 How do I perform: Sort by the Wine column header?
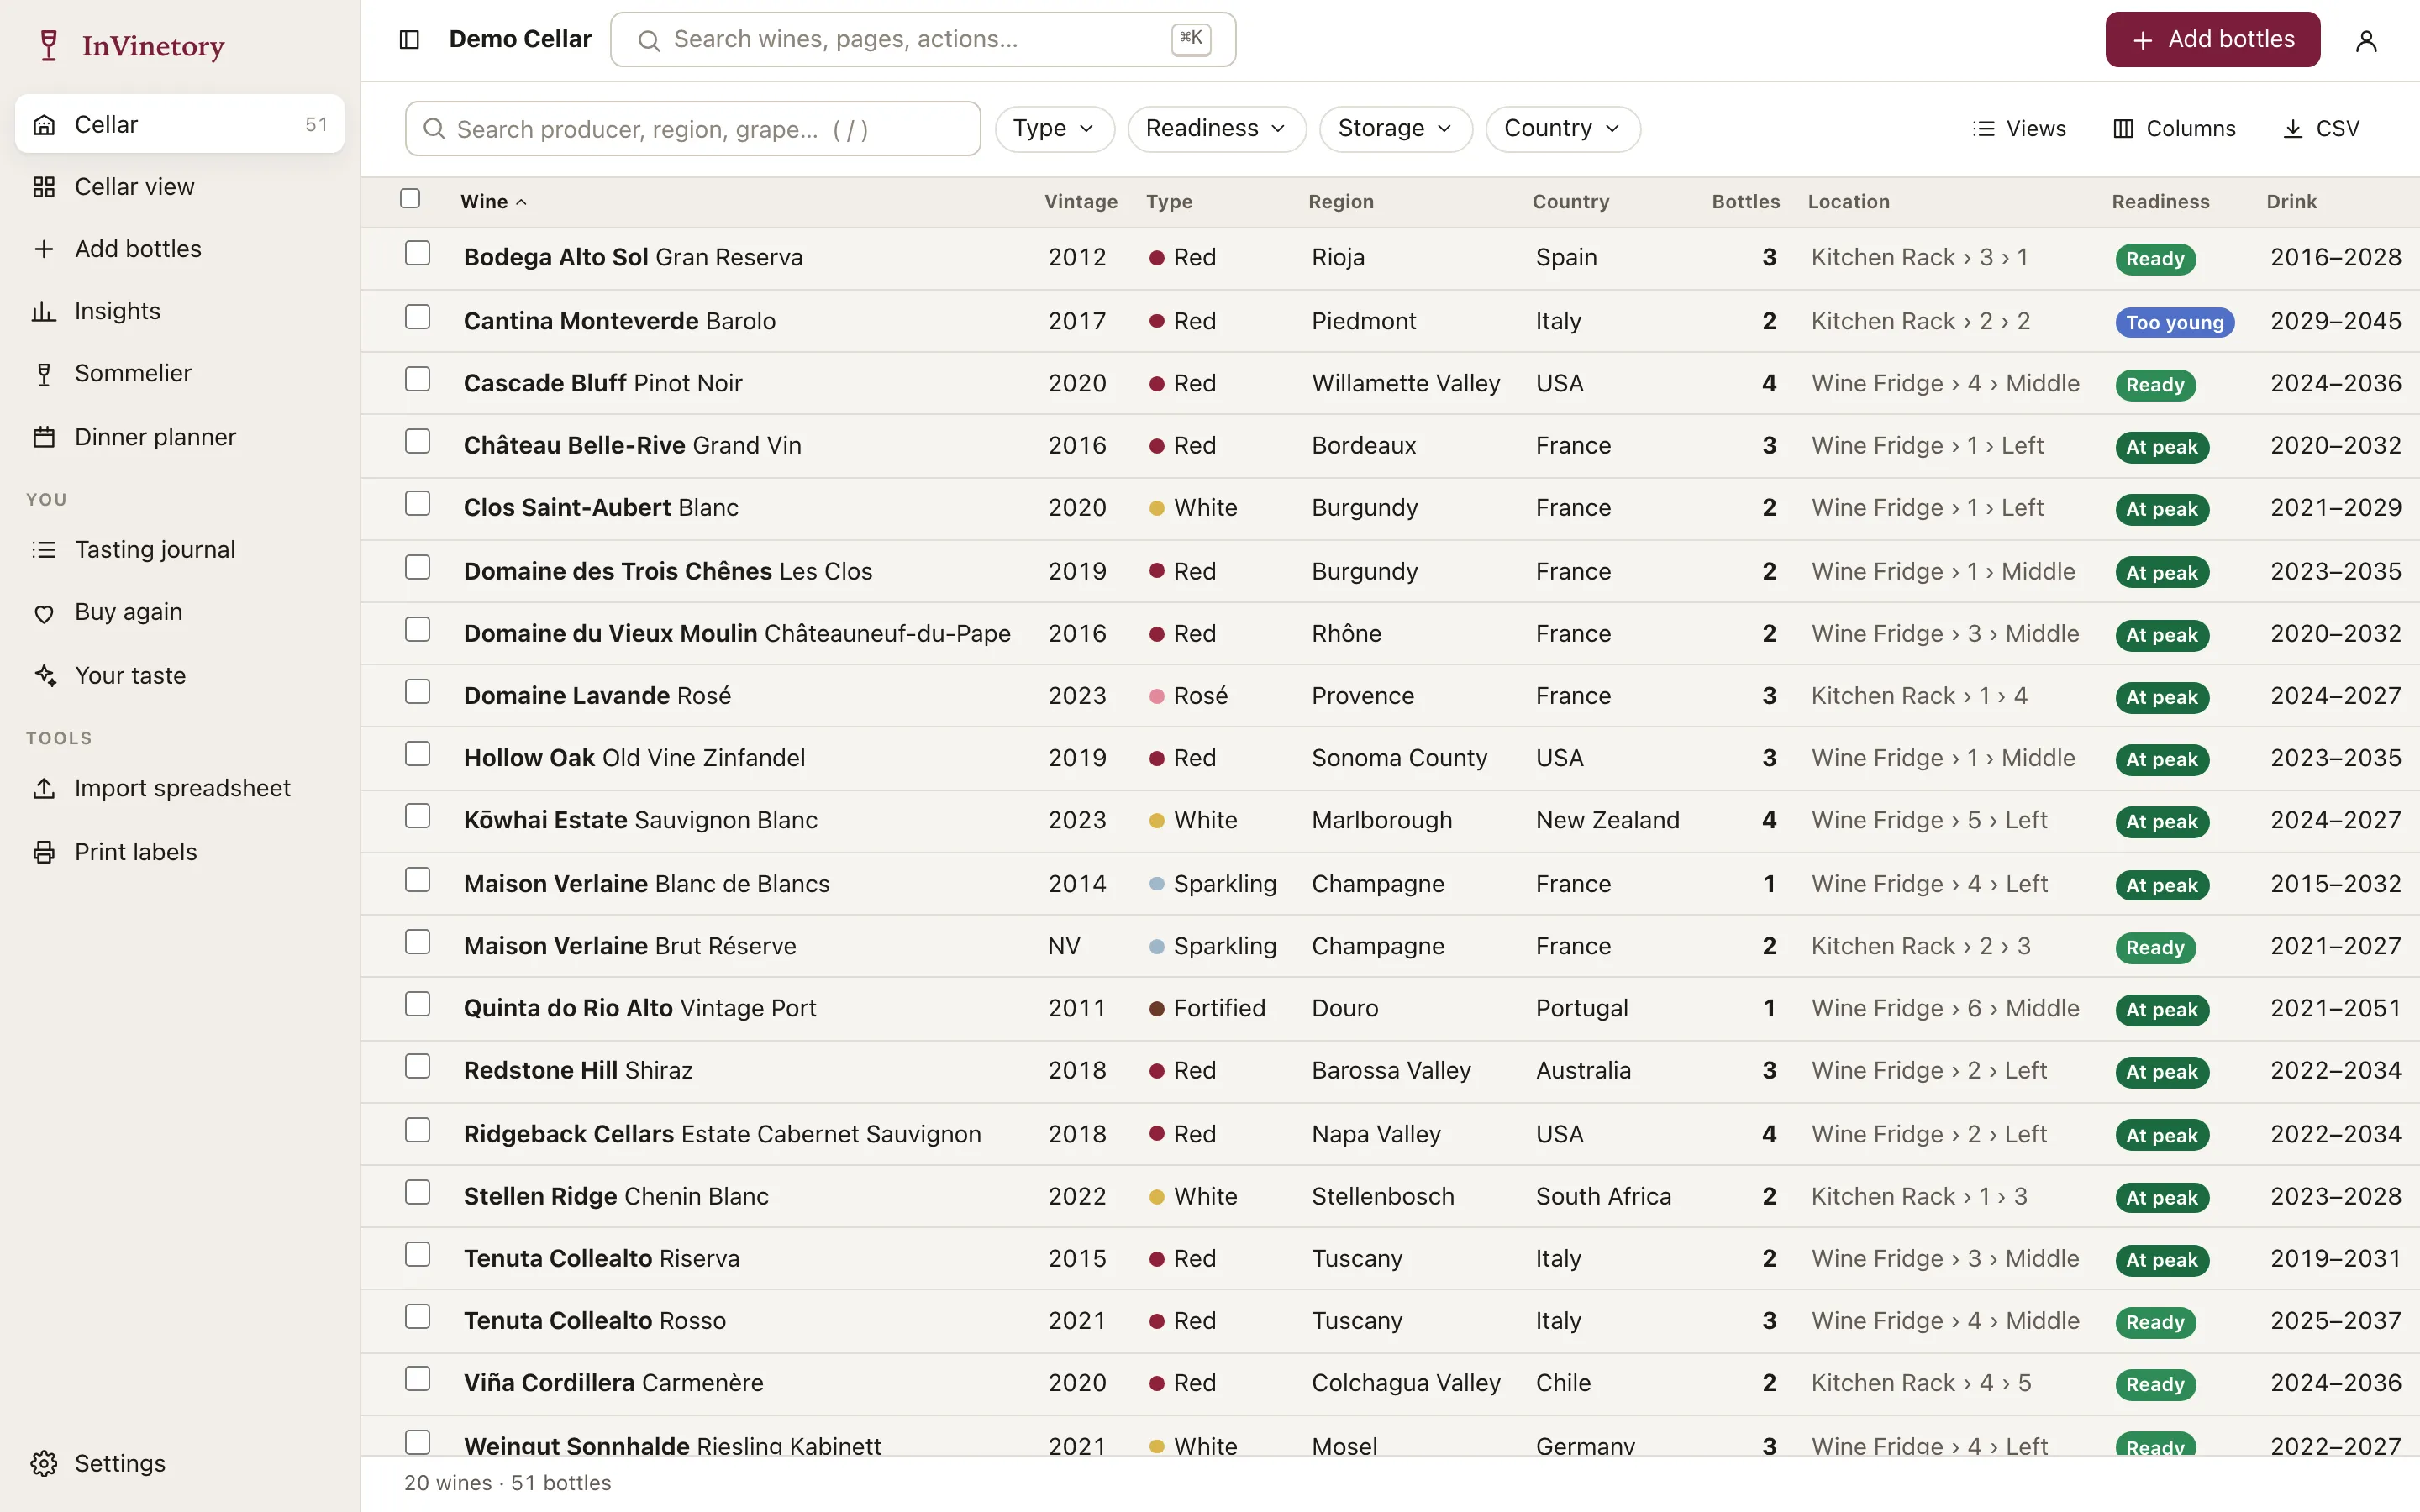point(493,202)
